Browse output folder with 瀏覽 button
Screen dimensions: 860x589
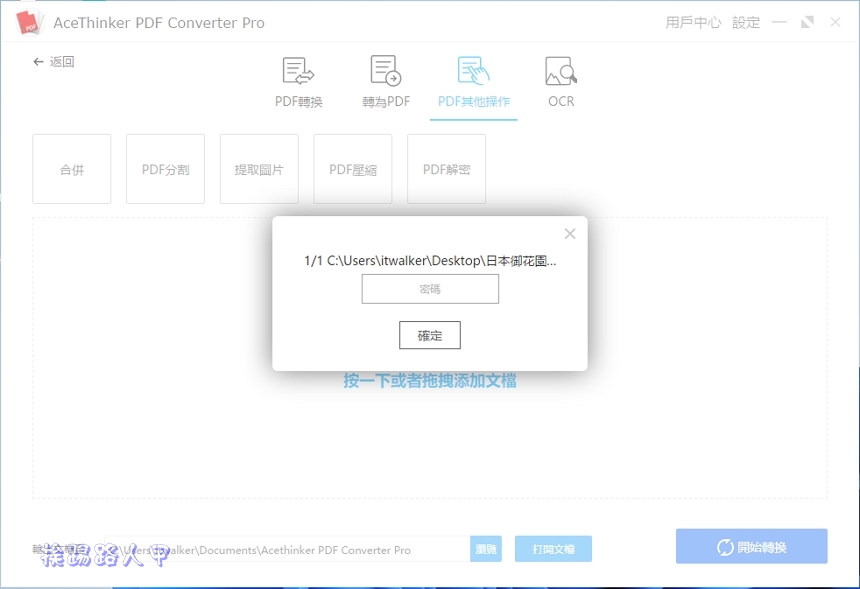[x=486, y=549]
